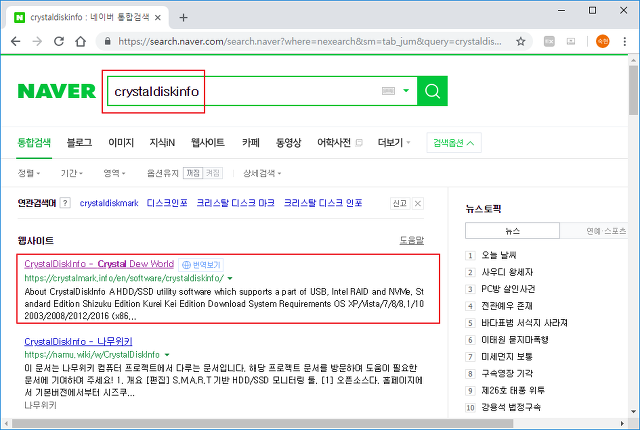Collapse the 검색옵션 panel

coord(454,143)
